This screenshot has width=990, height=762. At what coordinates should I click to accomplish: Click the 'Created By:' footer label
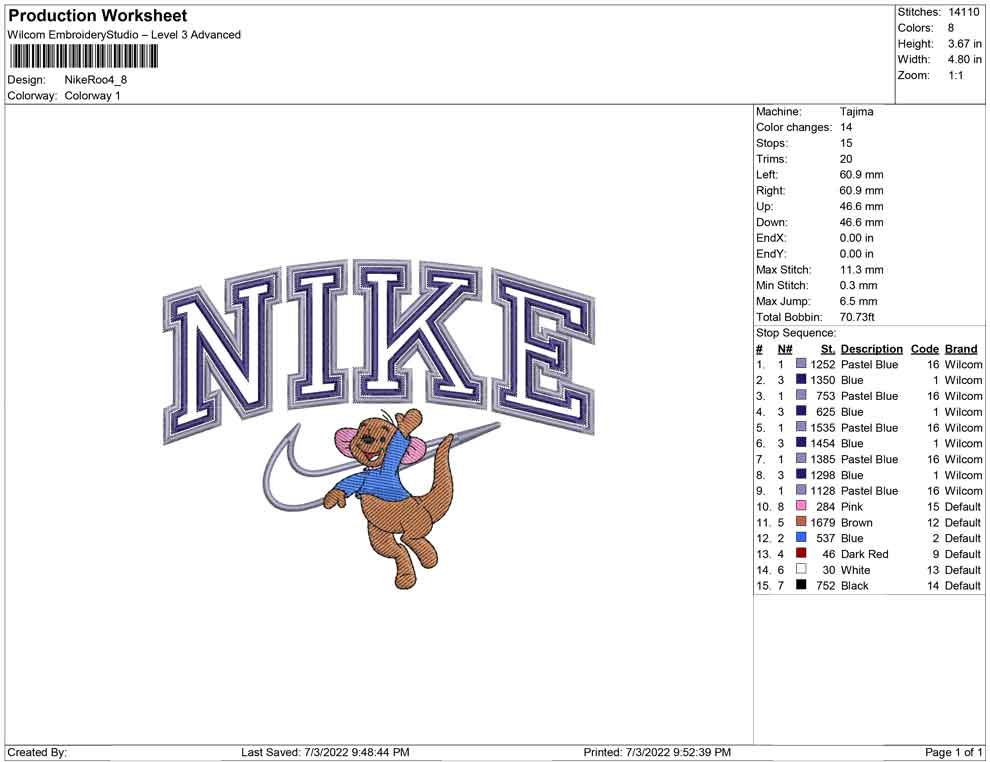pyautogui.click(x=37, y=752)
